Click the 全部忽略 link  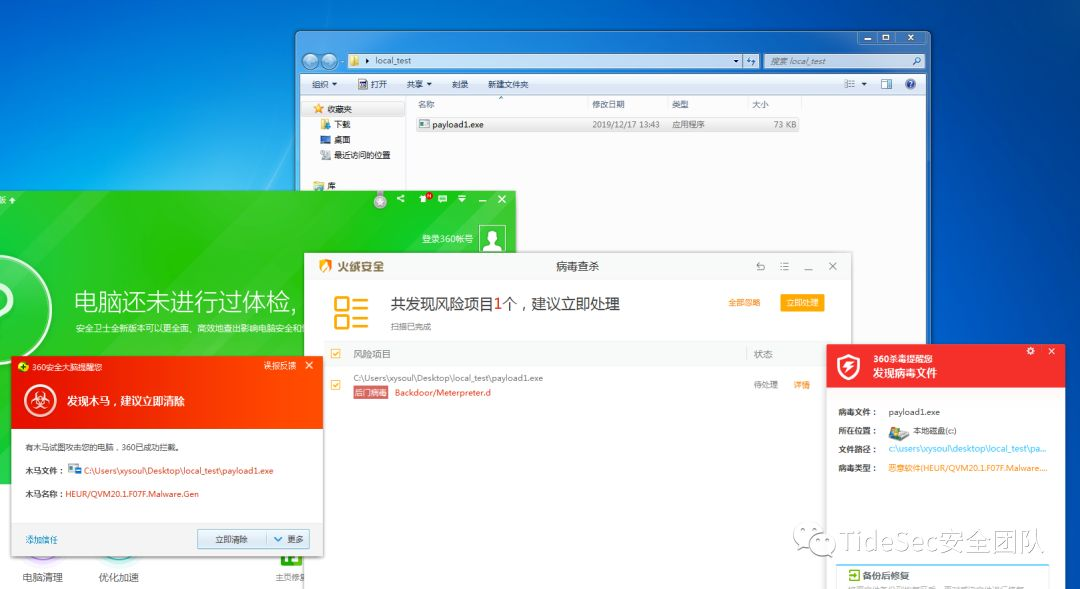744,303
